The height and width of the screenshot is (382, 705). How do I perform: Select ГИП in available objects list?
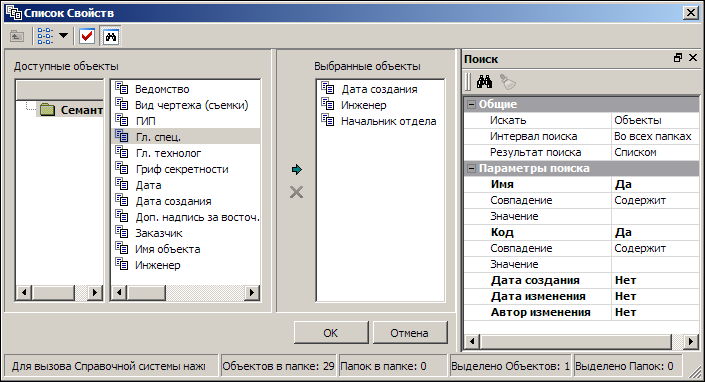click(146, 121)
